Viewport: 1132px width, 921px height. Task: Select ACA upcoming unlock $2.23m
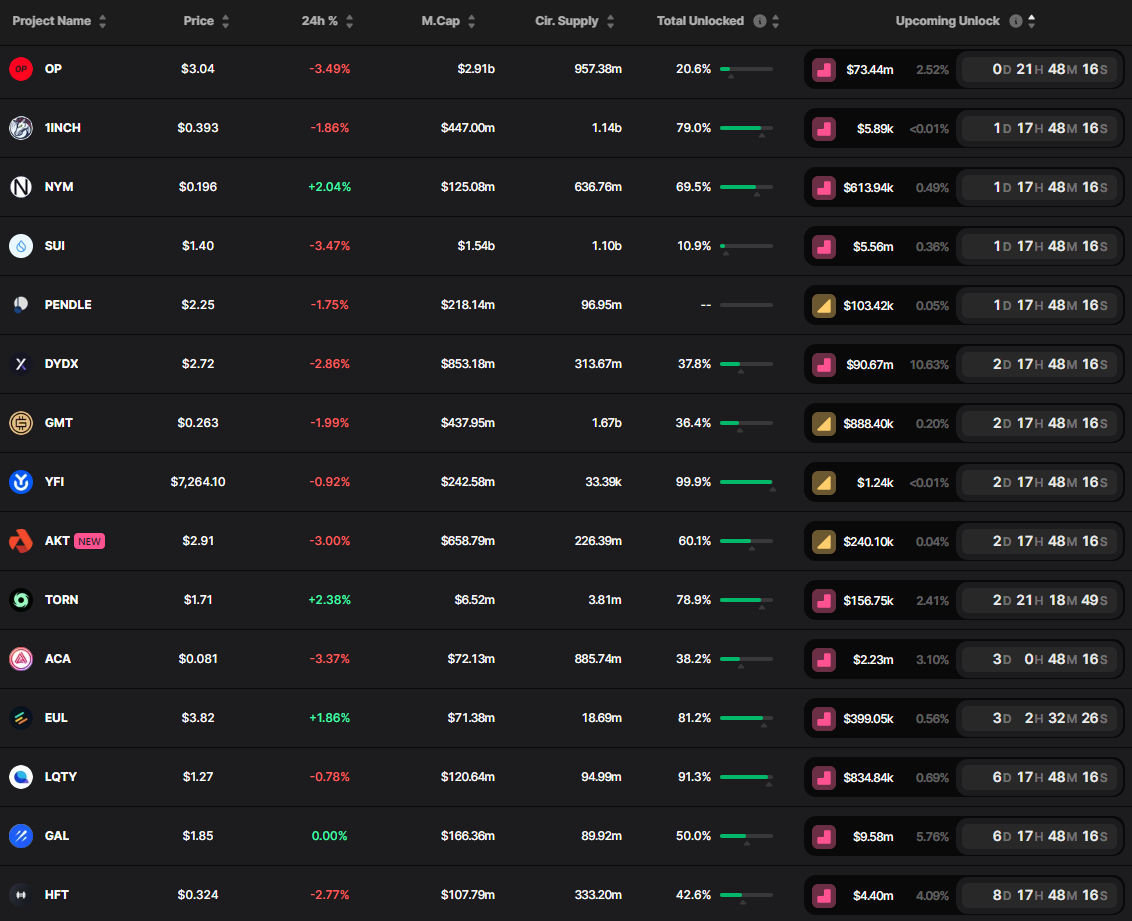[x=873, y=660]
